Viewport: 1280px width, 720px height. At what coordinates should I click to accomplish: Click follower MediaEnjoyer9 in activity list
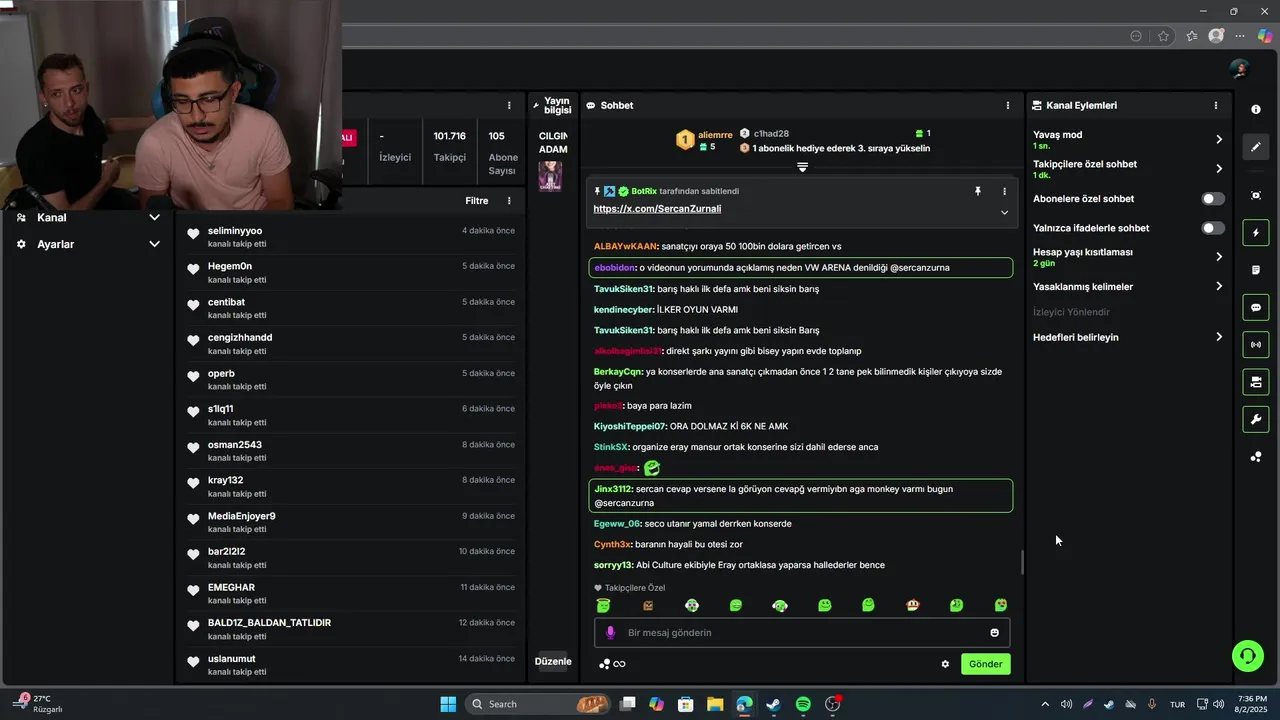242,516
